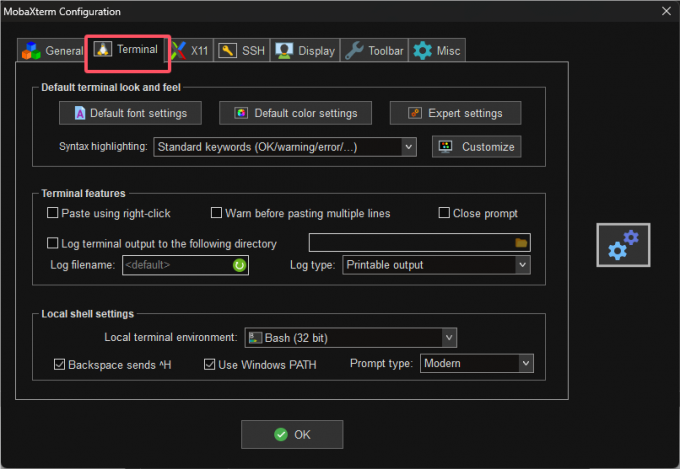680x469 pixels.
Task: Click the Customize syntax button
Action: pos(477,147)
